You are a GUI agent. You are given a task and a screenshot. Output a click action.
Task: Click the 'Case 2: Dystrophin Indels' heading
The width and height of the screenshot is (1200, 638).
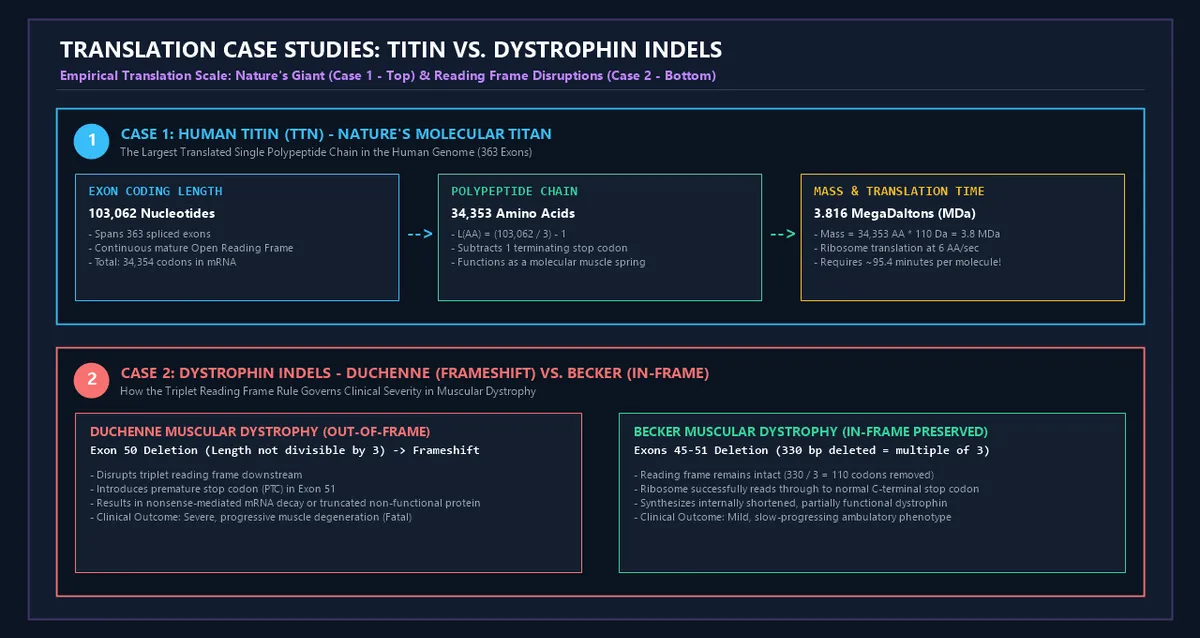(x=415, y=373)
